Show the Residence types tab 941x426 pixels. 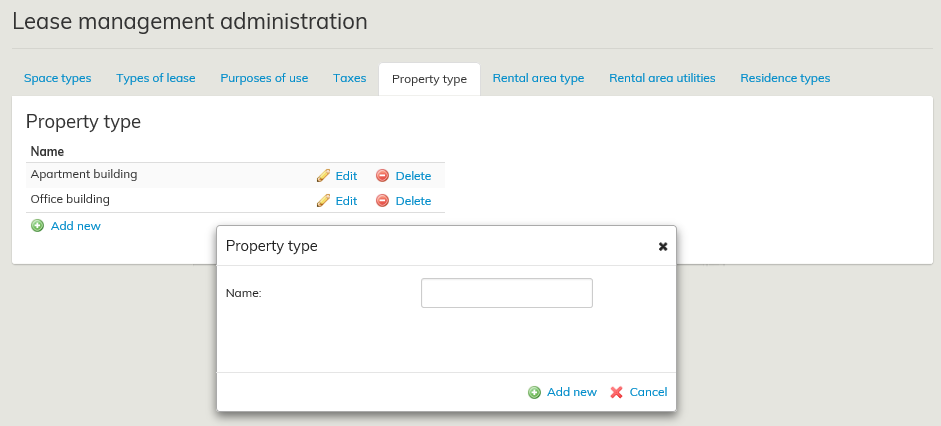(785, 78)
